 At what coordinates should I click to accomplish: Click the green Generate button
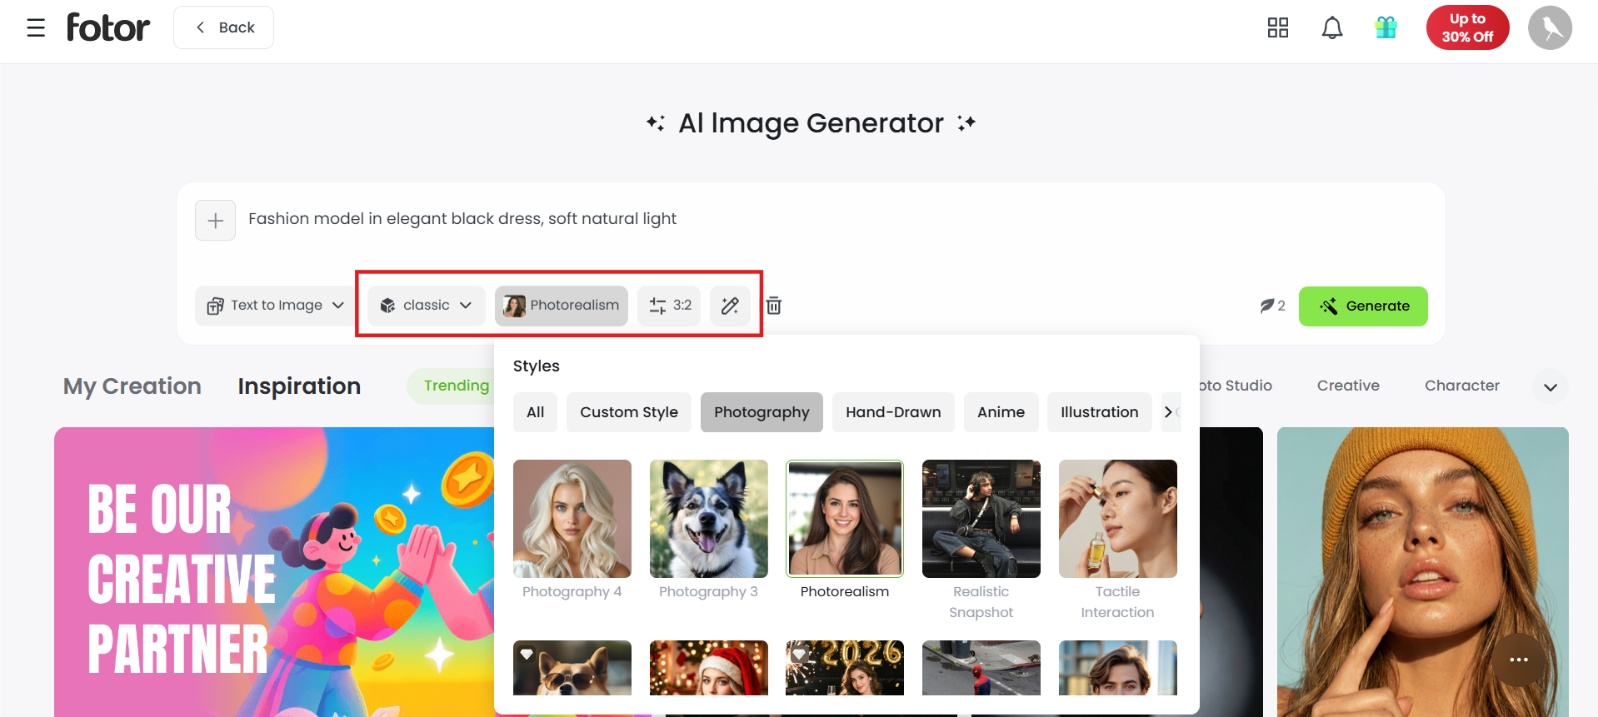[1363, 306]
